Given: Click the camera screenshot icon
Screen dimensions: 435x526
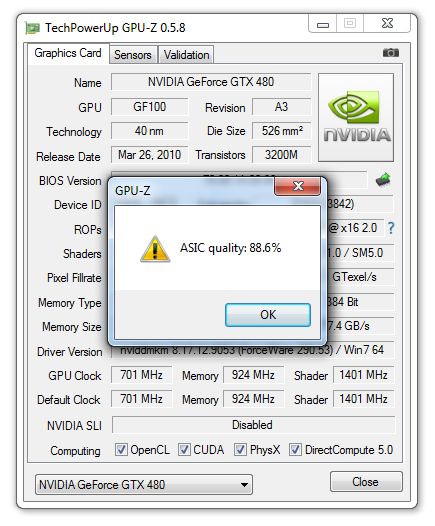Looking at the screenshot, I should [391, 53].
